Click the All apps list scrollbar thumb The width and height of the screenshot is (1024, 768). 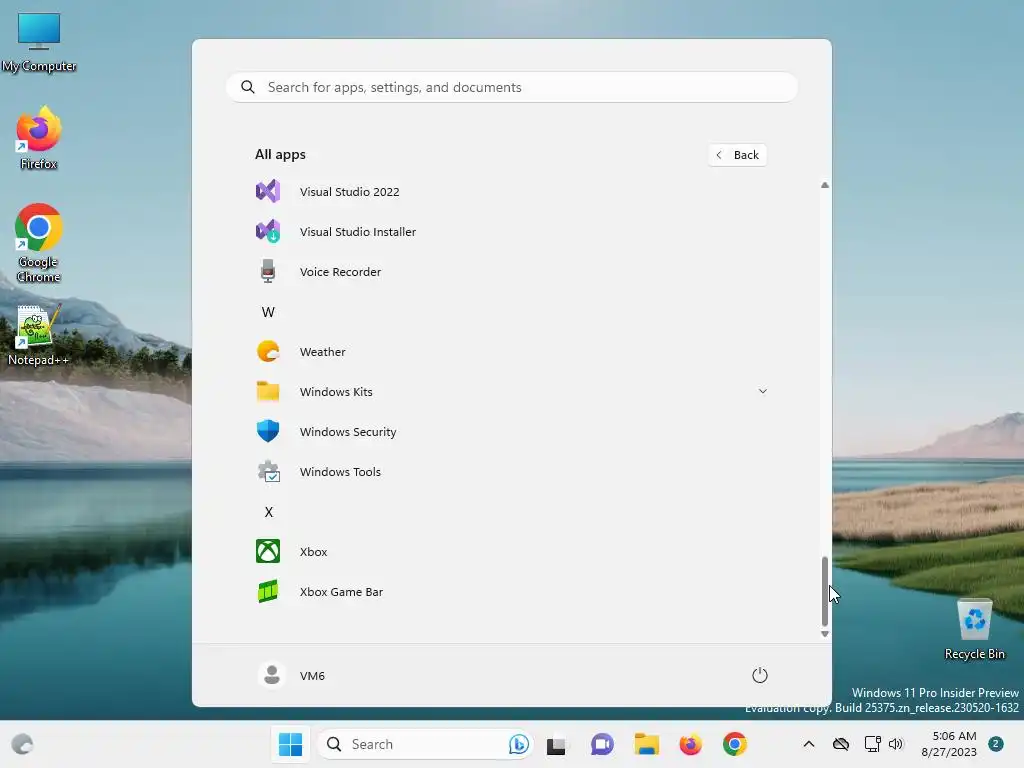tap(824, 590)
